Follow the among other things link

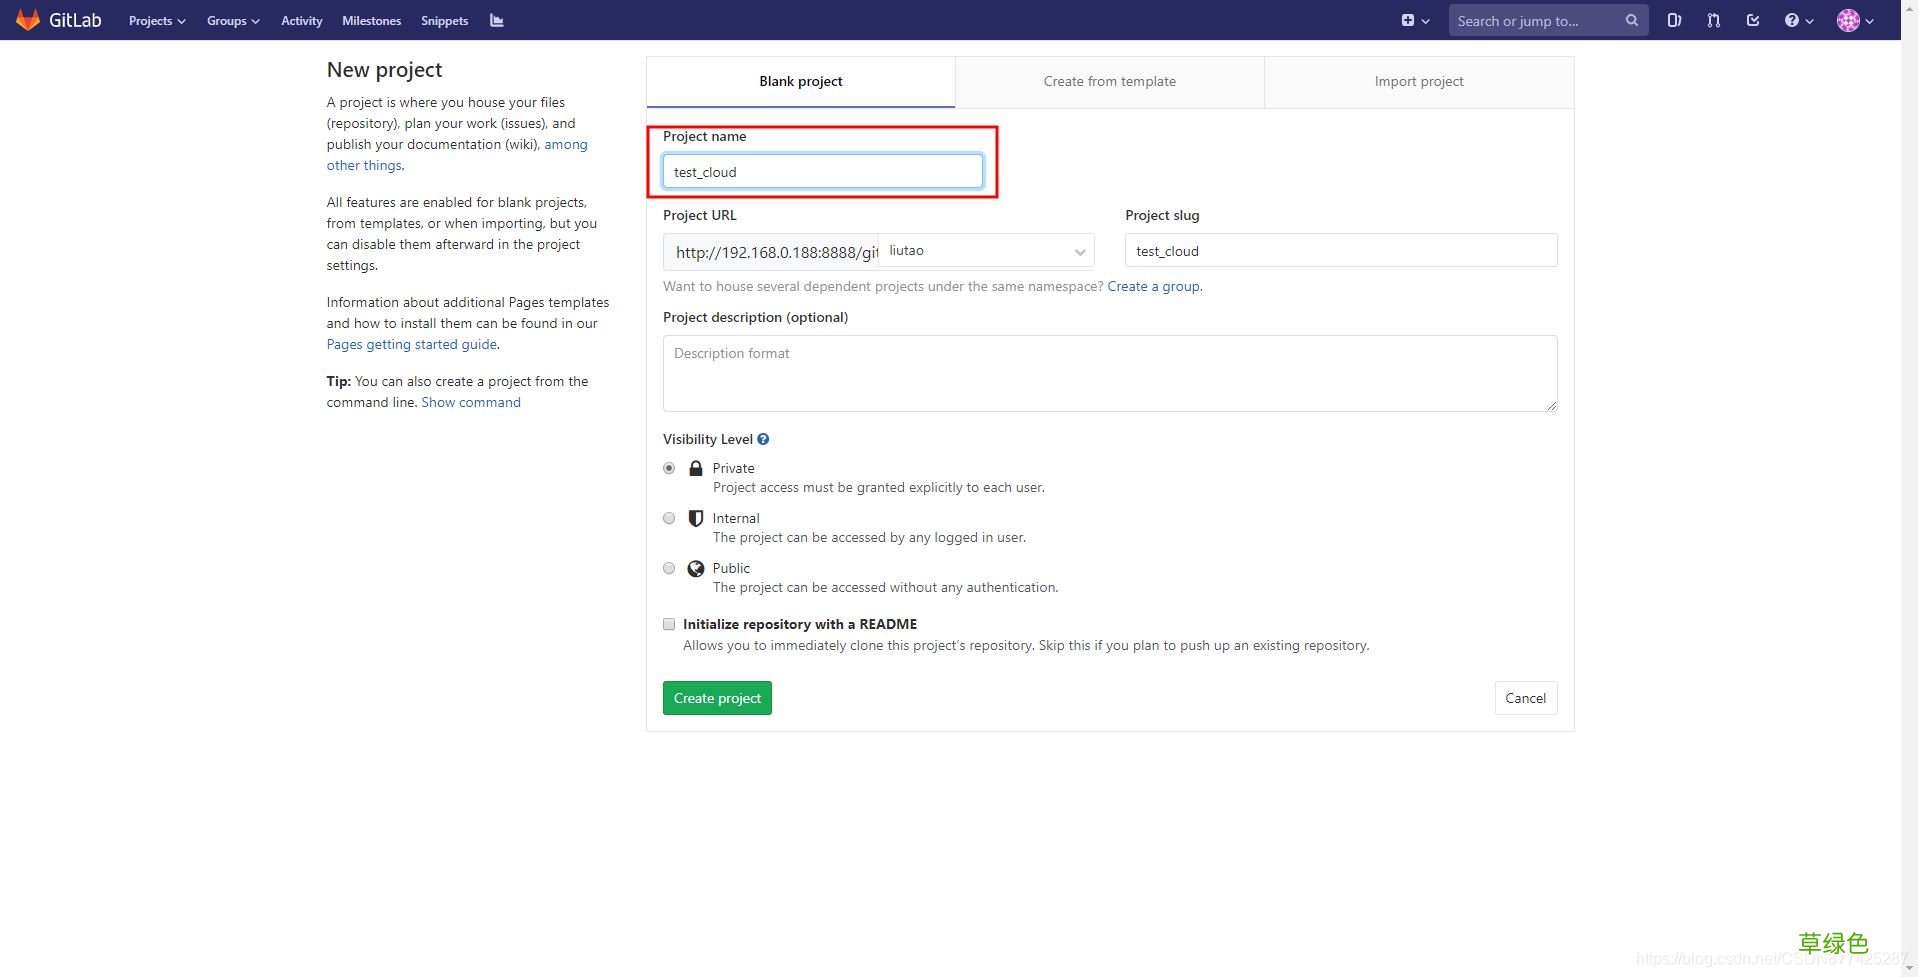click(x=457, y=155)
